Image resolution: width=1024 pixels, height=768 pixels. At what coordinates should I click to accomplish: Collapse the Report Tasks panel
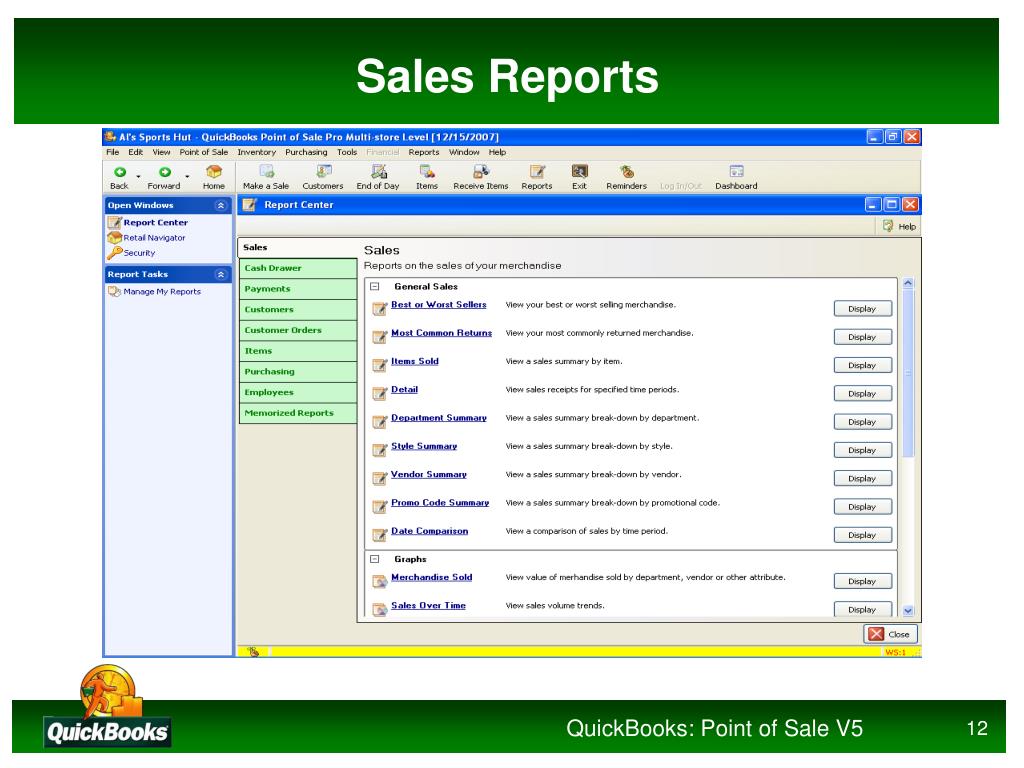221,274
